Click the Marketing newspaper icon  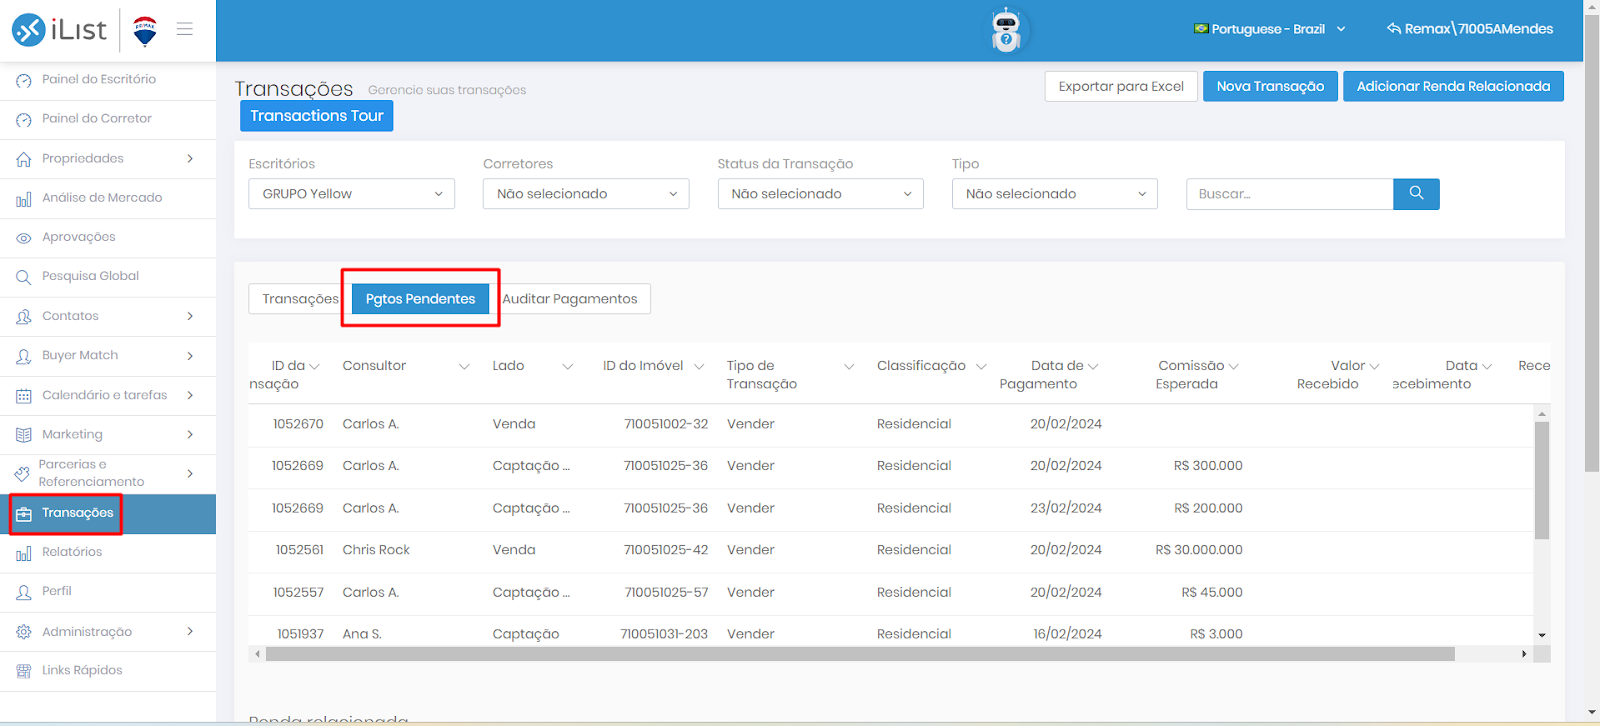point(24,435)
